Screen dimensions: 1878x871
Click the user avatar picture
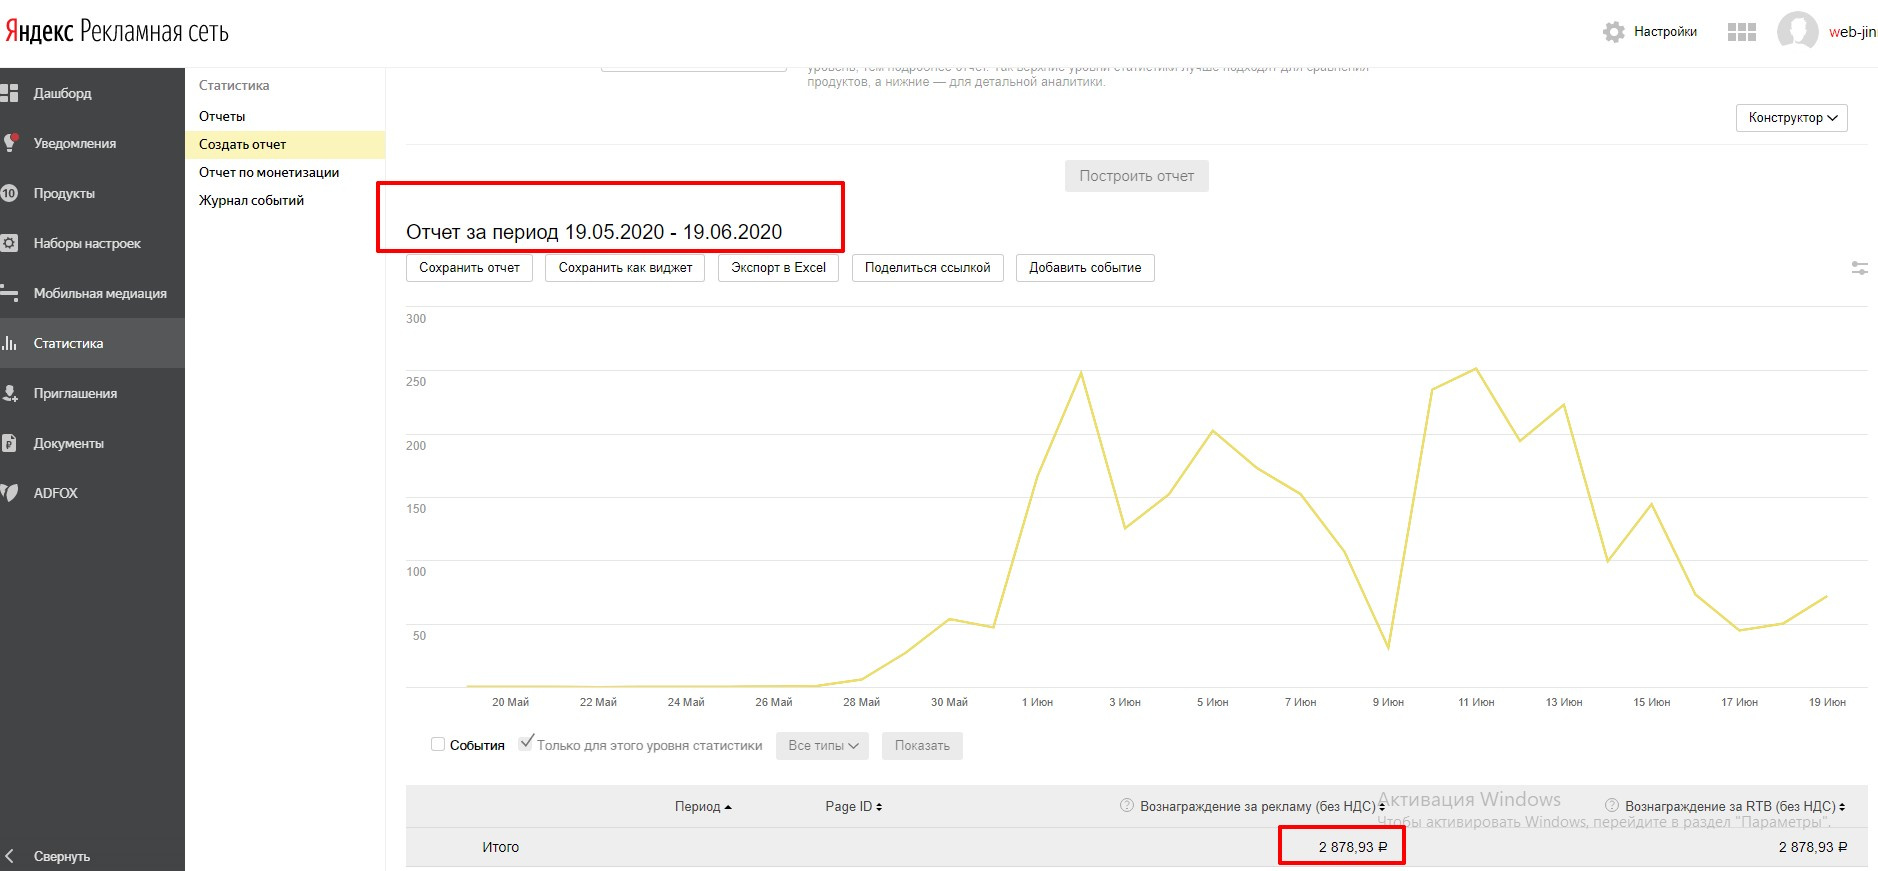pyautogui.click(x=1797, y=32)
